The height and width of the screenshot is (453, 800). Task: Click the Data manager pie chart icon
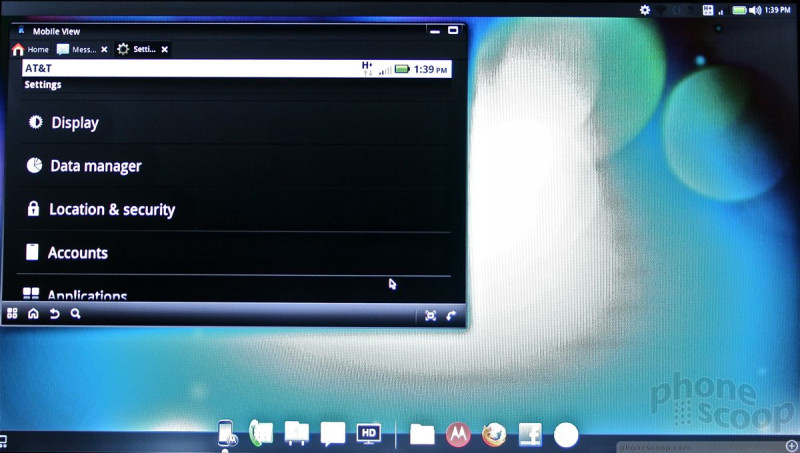coord(34,165)
